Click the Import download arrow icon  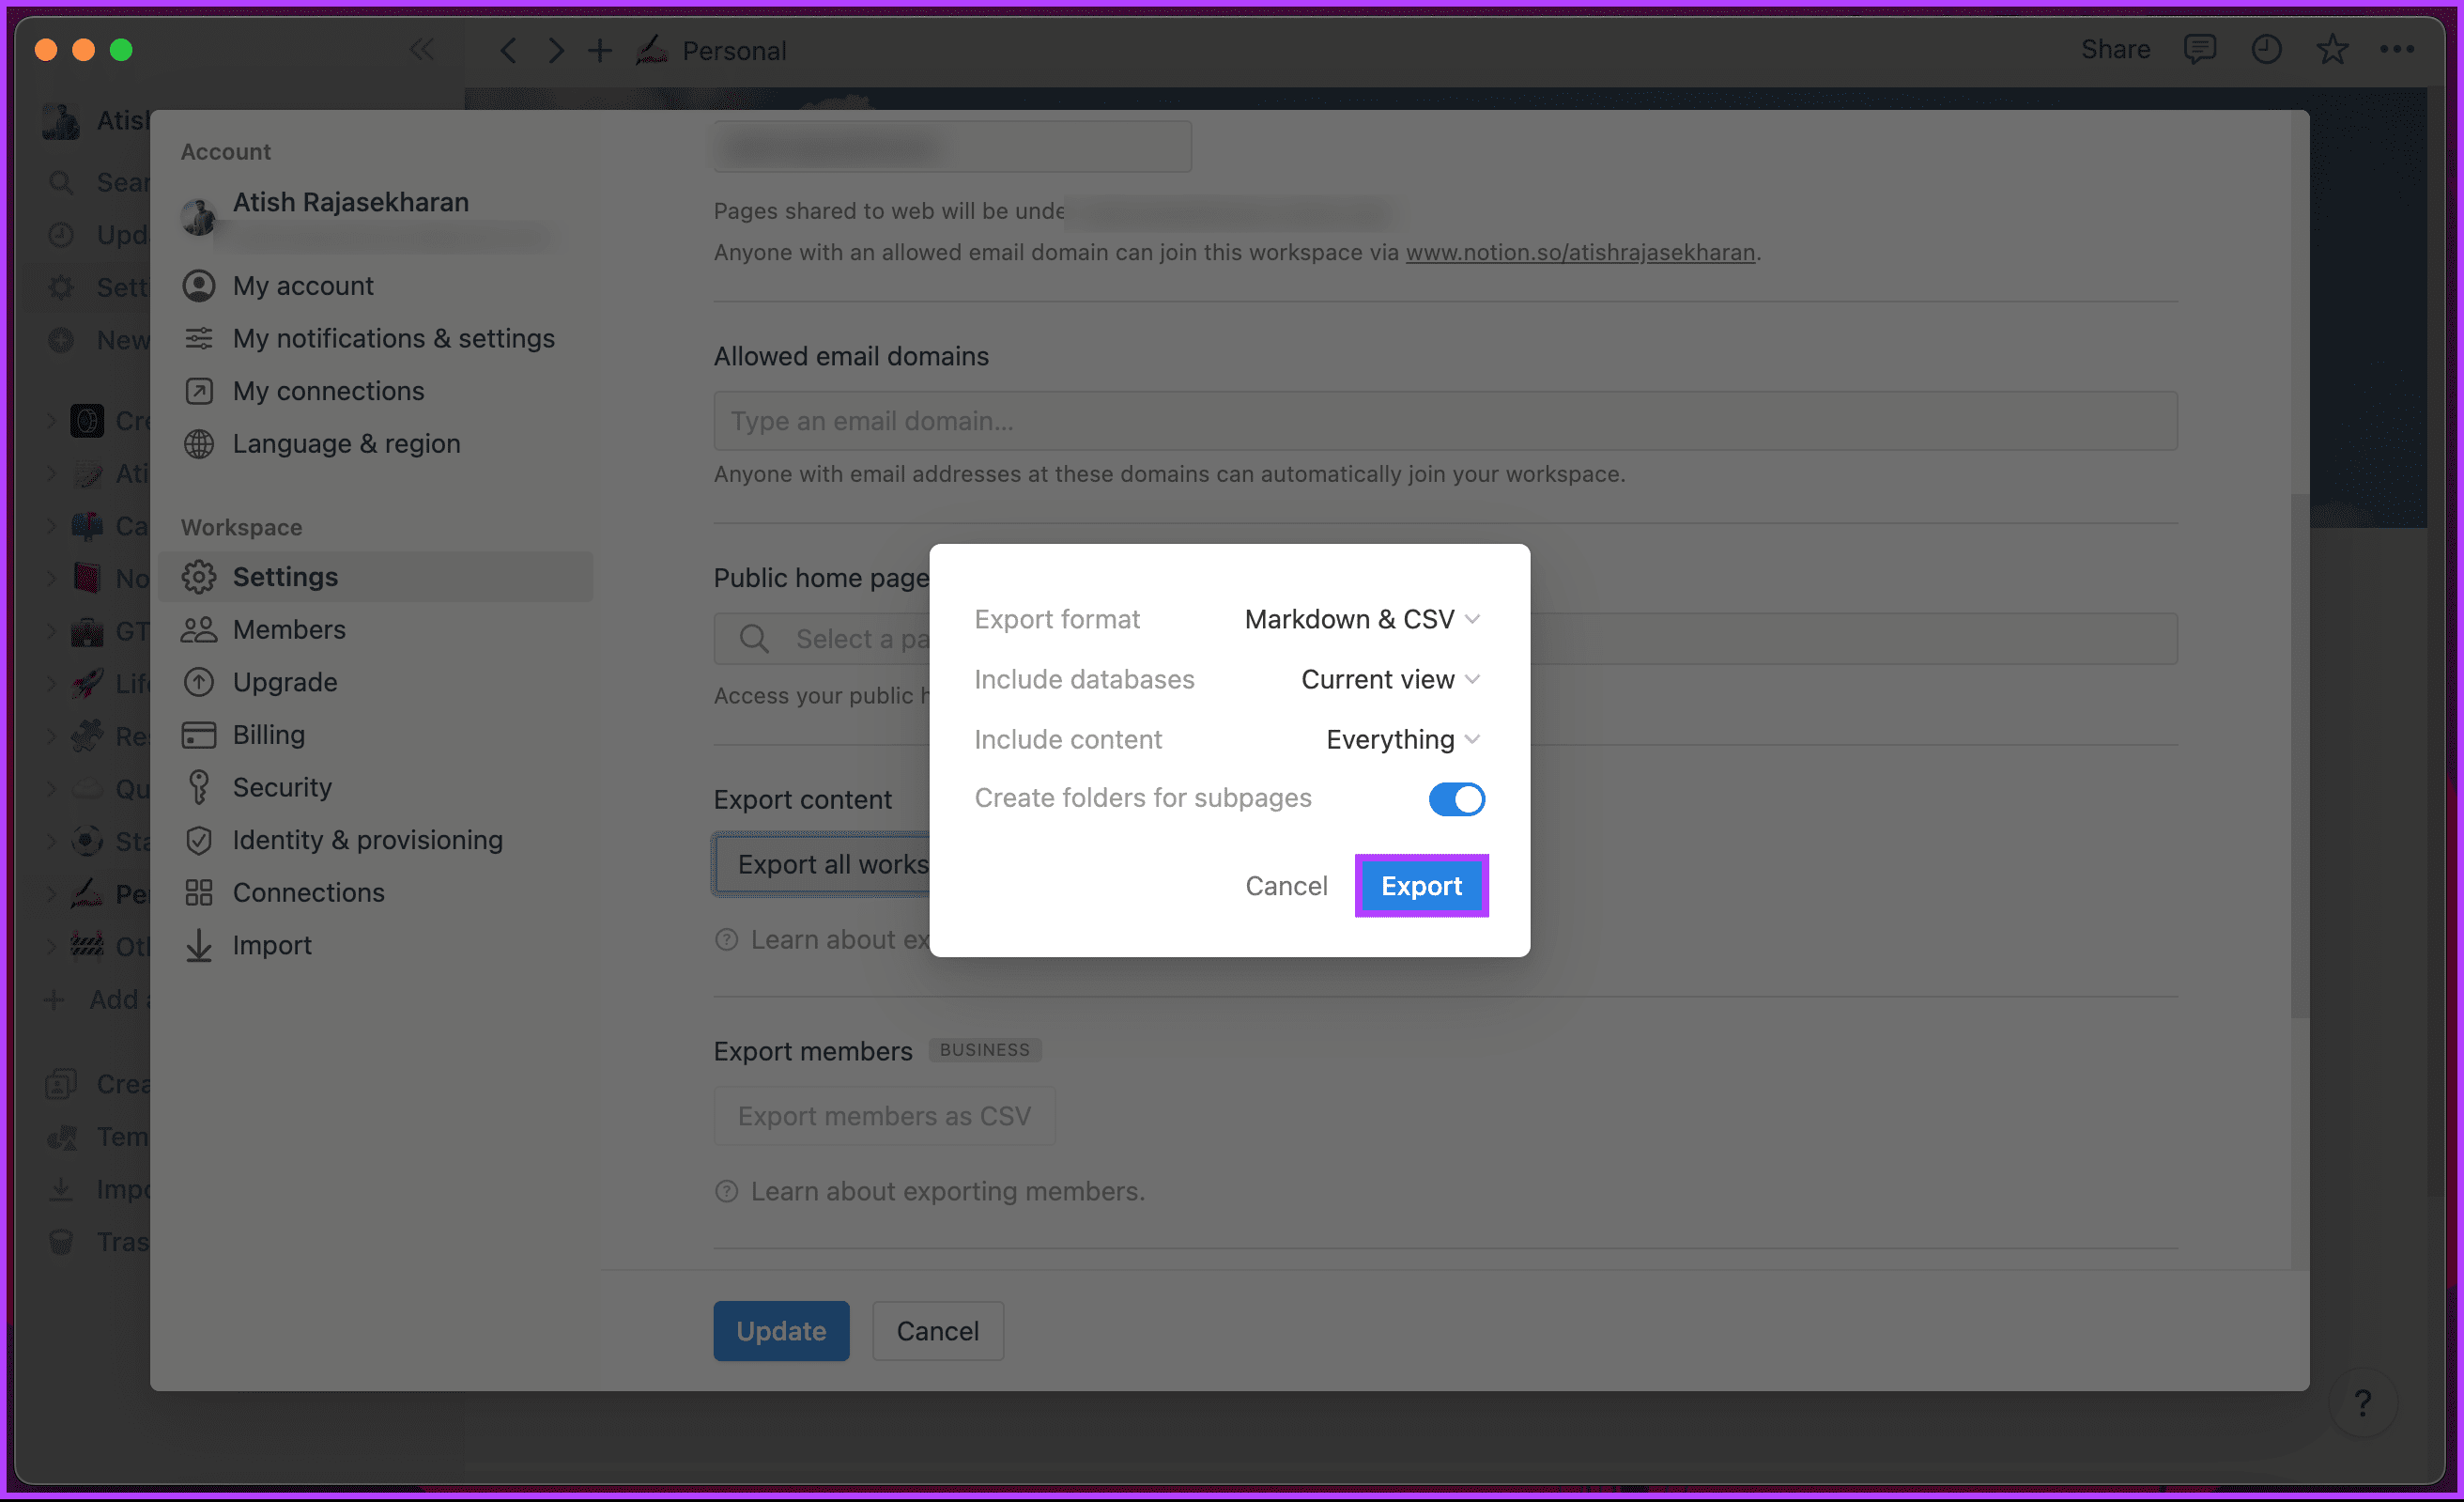pos(199,945)
